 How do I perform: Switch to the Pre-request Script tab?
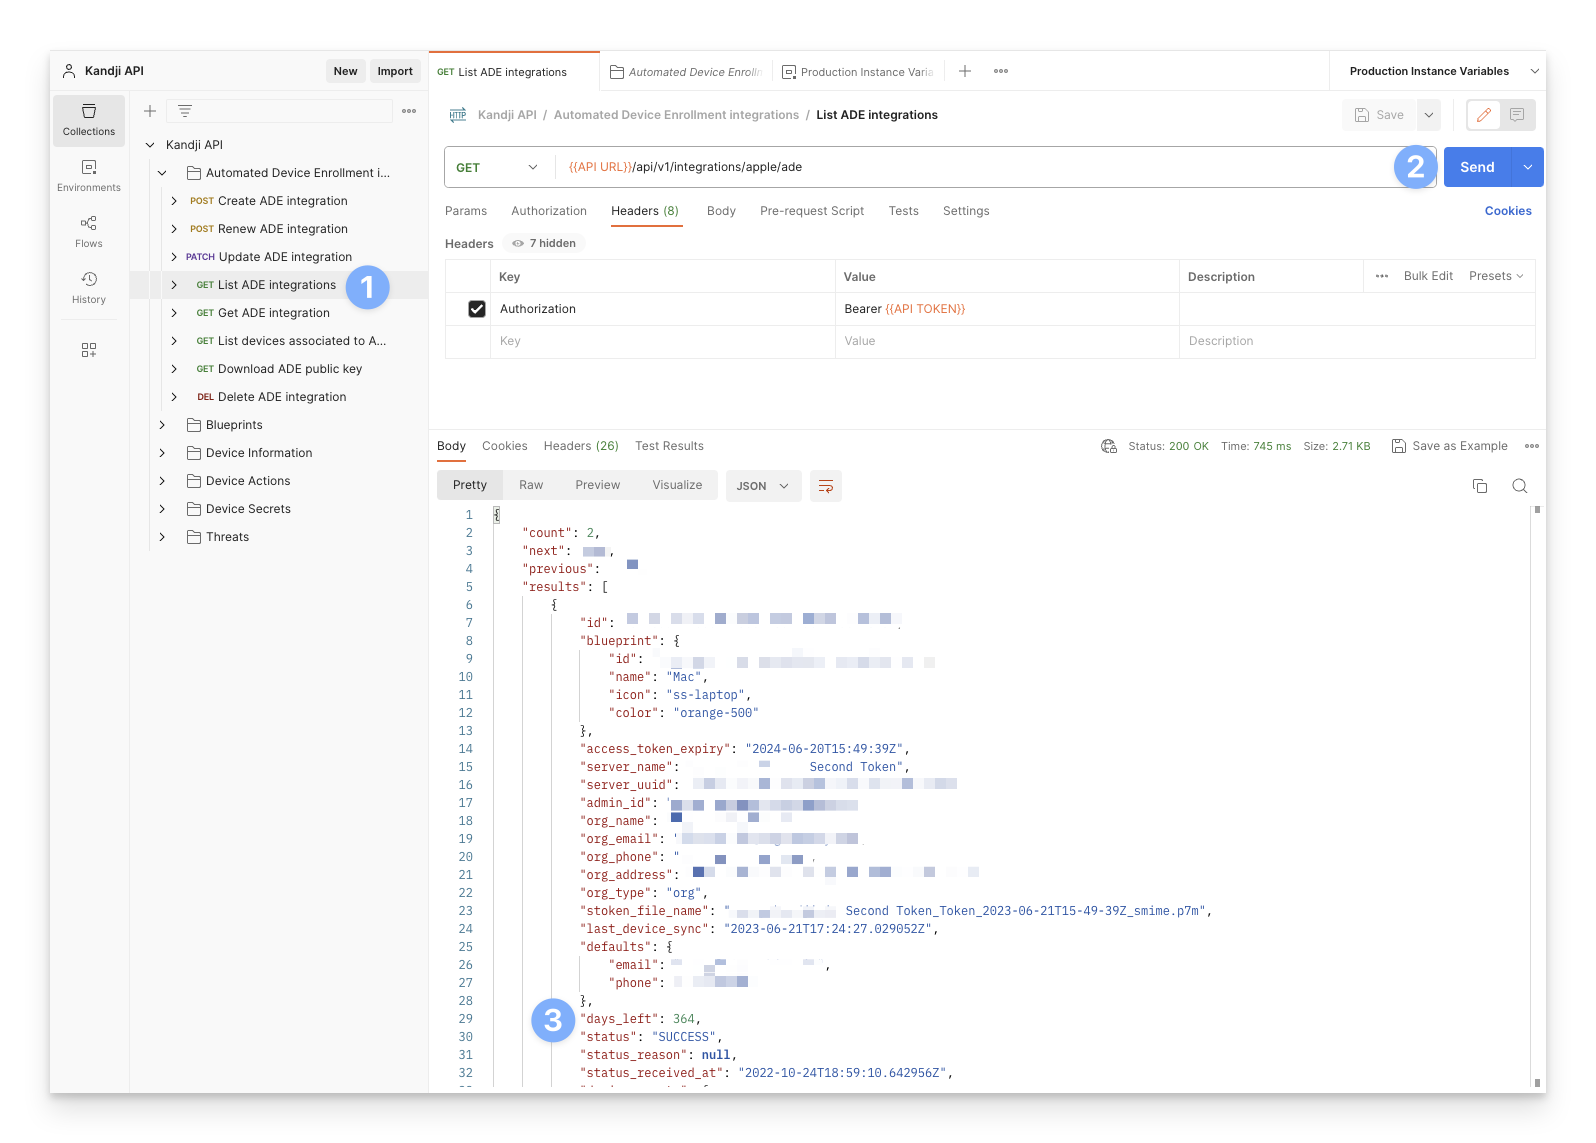[x=812, y=211]
